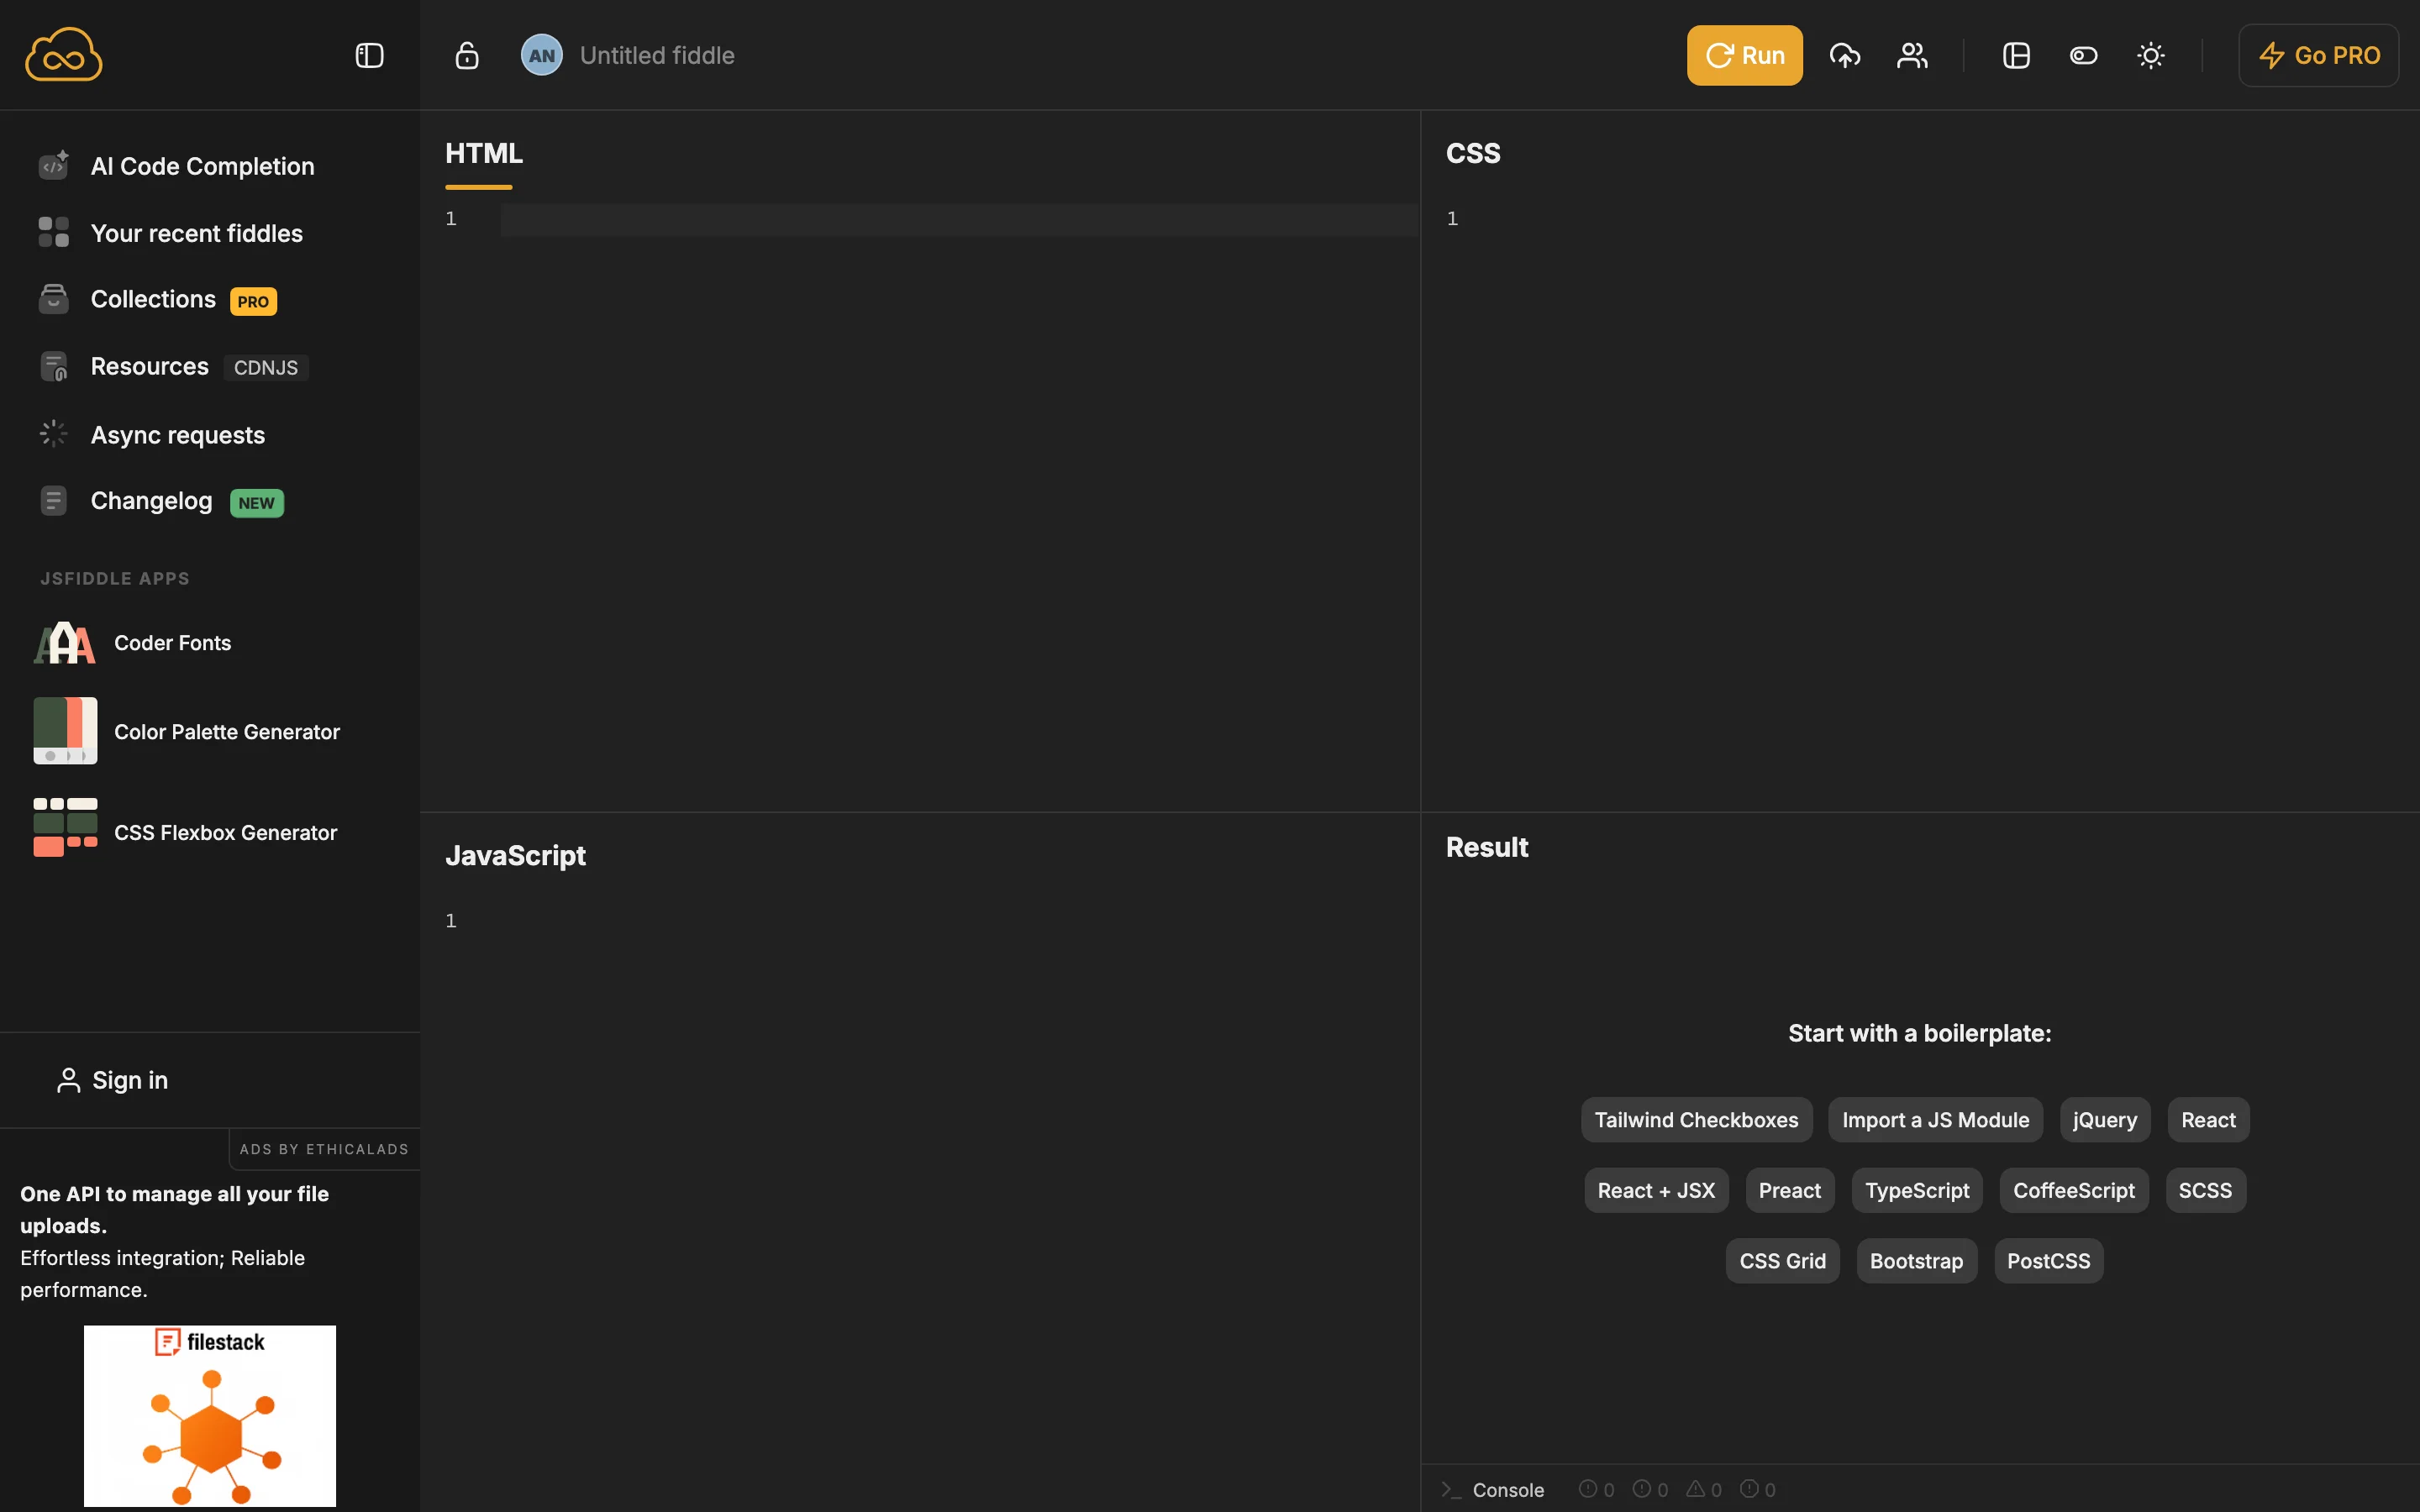Switch theme with the sun icon

coord(2151,55)
